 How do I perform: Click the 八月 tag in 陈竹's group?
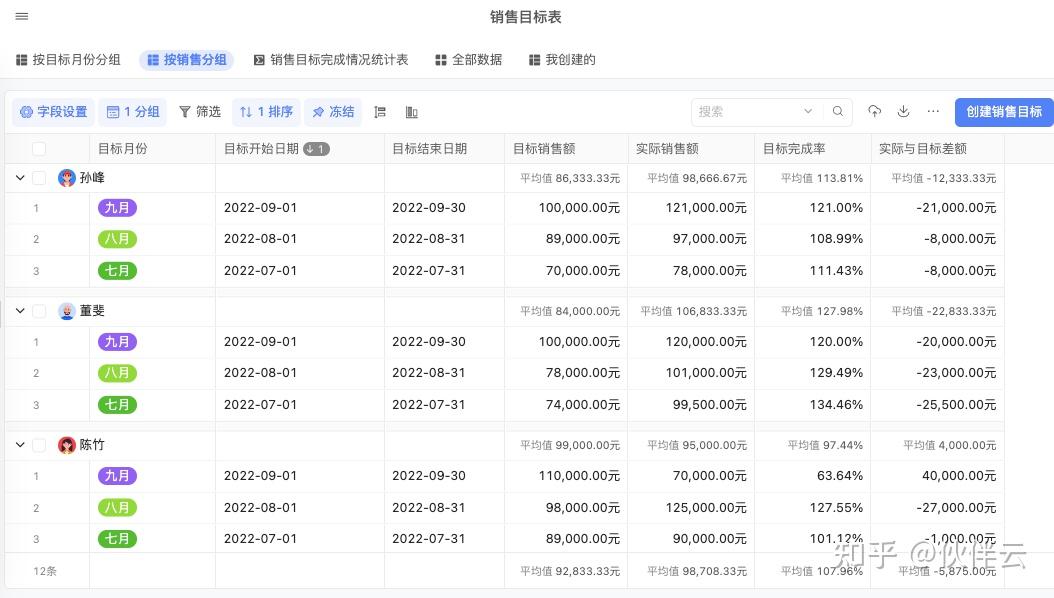tap(118, 507)
